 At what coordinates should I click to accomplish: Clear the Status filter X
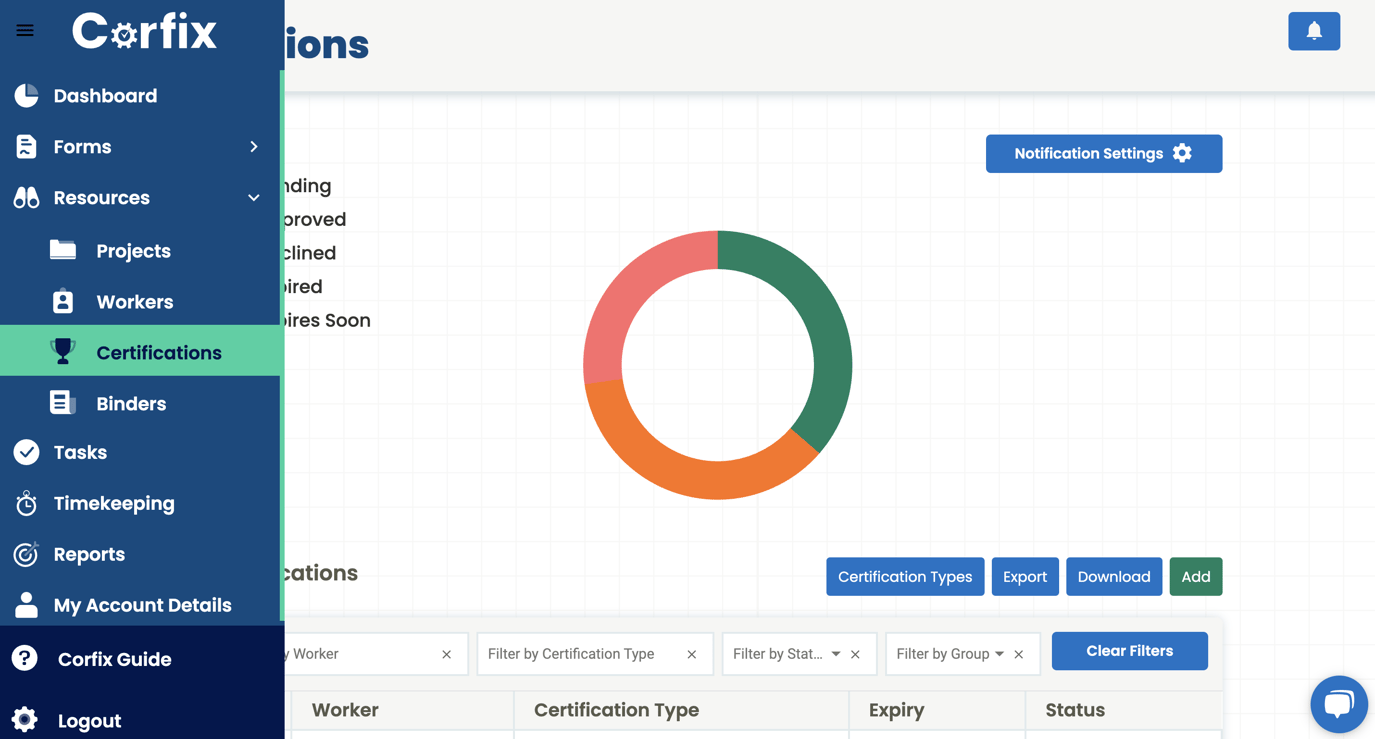tap(855, 655)
